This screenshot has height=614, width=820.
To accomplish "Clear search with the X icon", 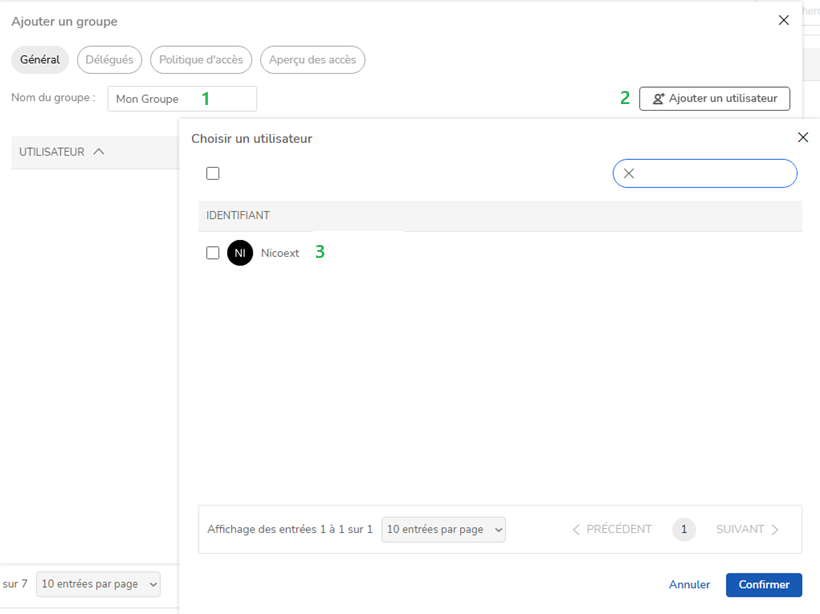I will pos(629,174).
